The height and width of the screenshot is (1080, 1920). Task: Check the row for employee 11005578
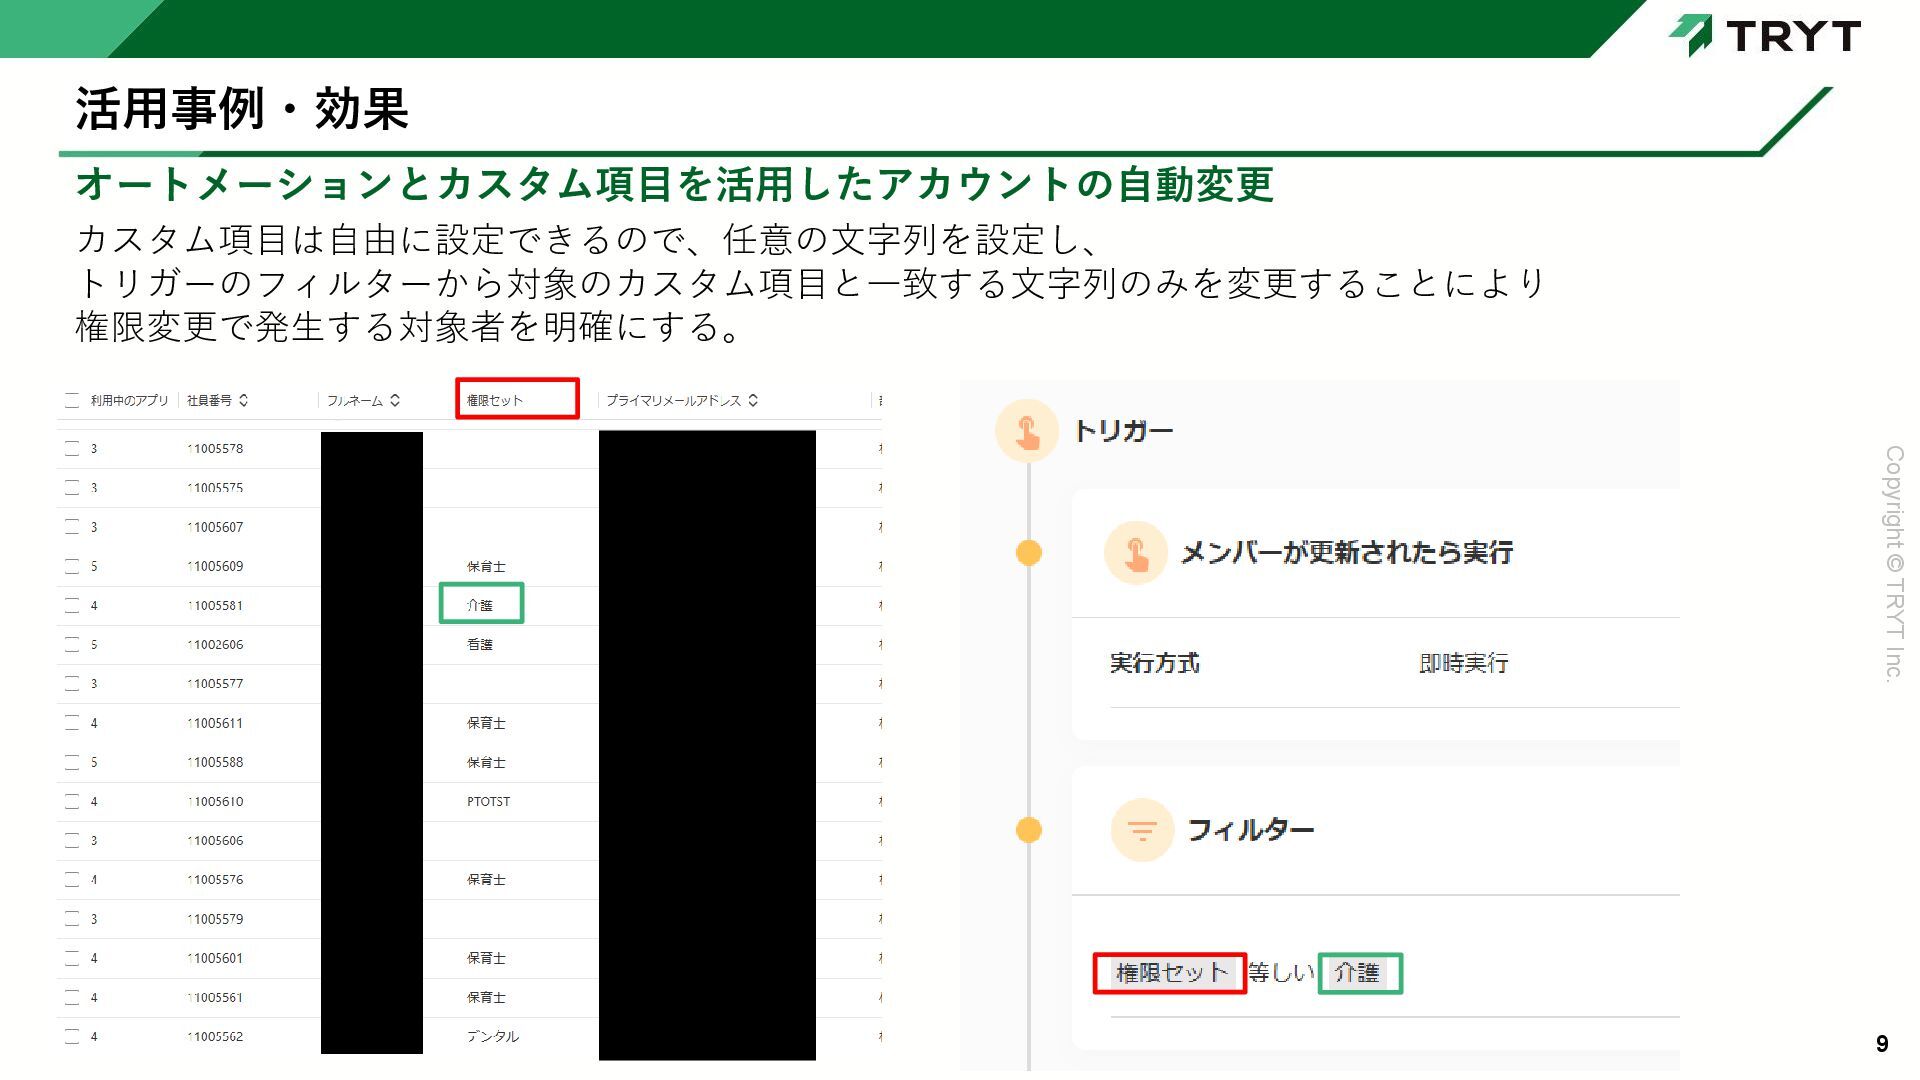[x=72, y=449]
